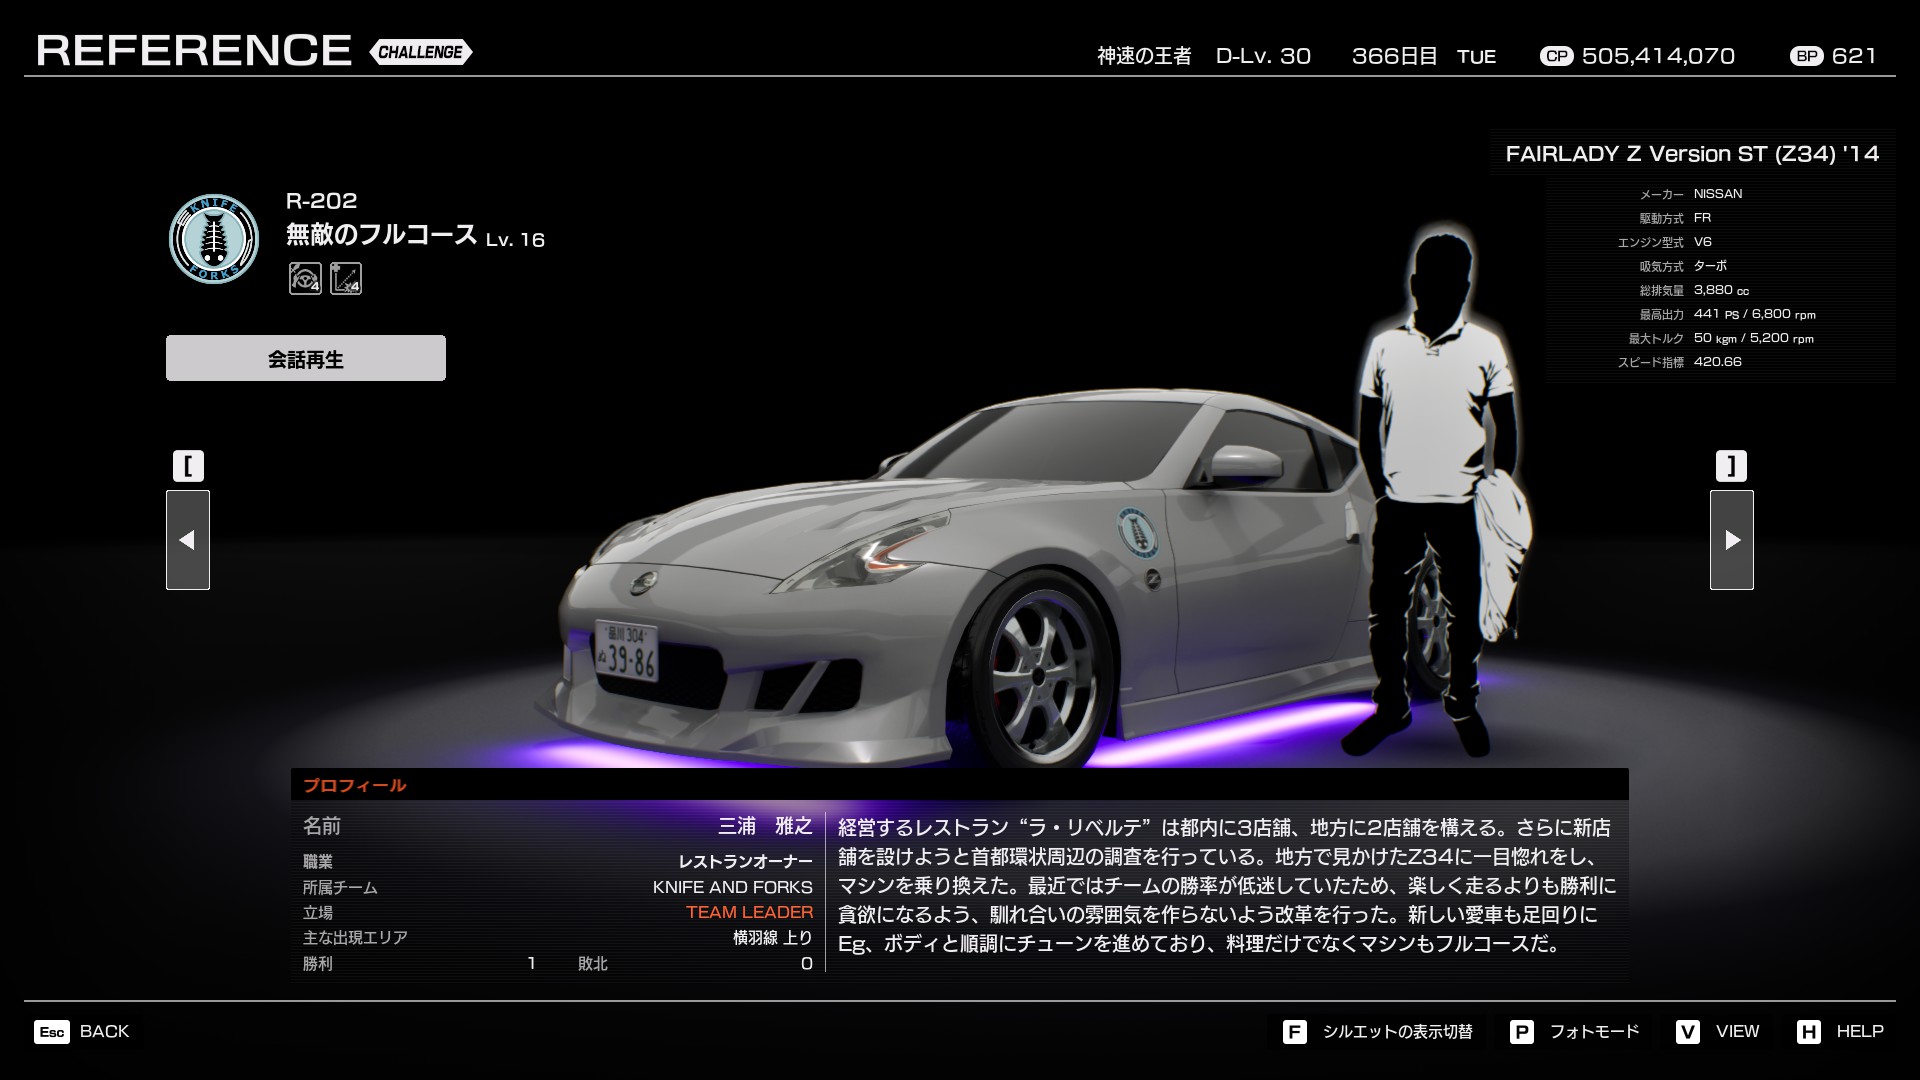Toggle silhouette display with F key button
This screenshot has width=1920, height=1080.
pyautogui.click(x=1294, y=1032)
